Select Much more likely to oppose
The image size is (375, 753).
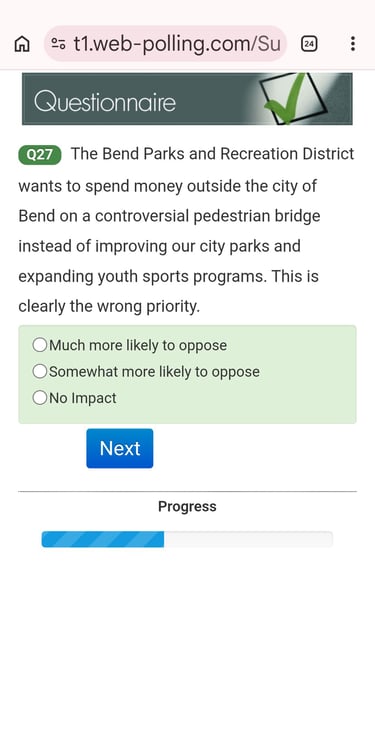pyautogui.click(x=40, y=345)
